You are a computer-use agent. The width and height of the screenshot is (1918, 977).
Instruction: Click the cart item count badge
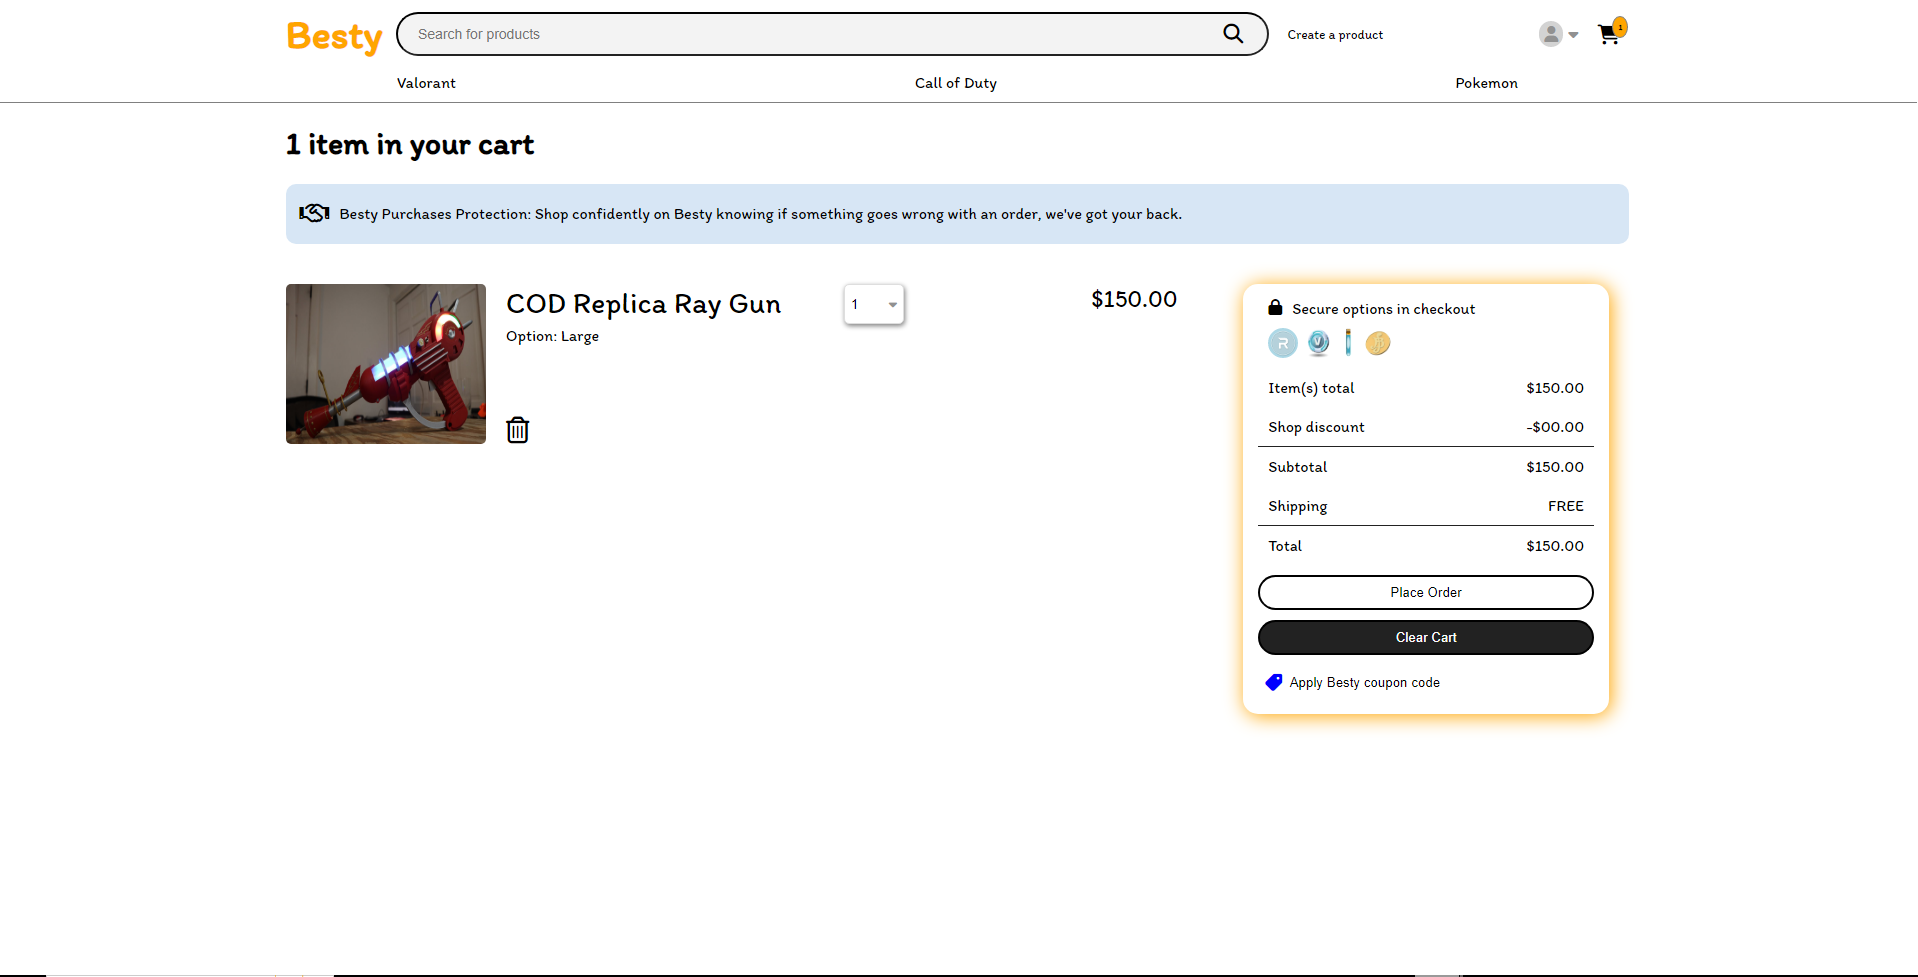(1620, 27)
